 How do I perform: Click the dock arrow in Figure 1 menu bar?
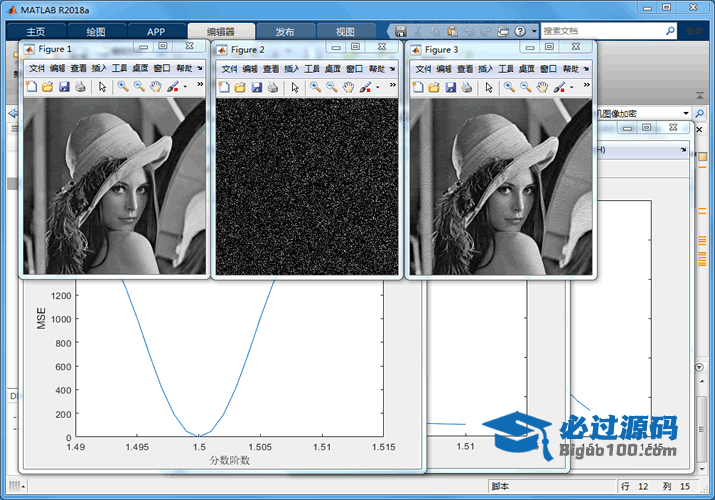200,68
